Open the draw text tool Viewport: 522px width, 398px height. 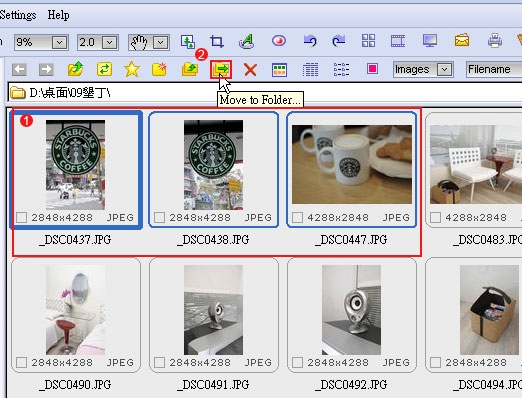[x=247, y=41]
